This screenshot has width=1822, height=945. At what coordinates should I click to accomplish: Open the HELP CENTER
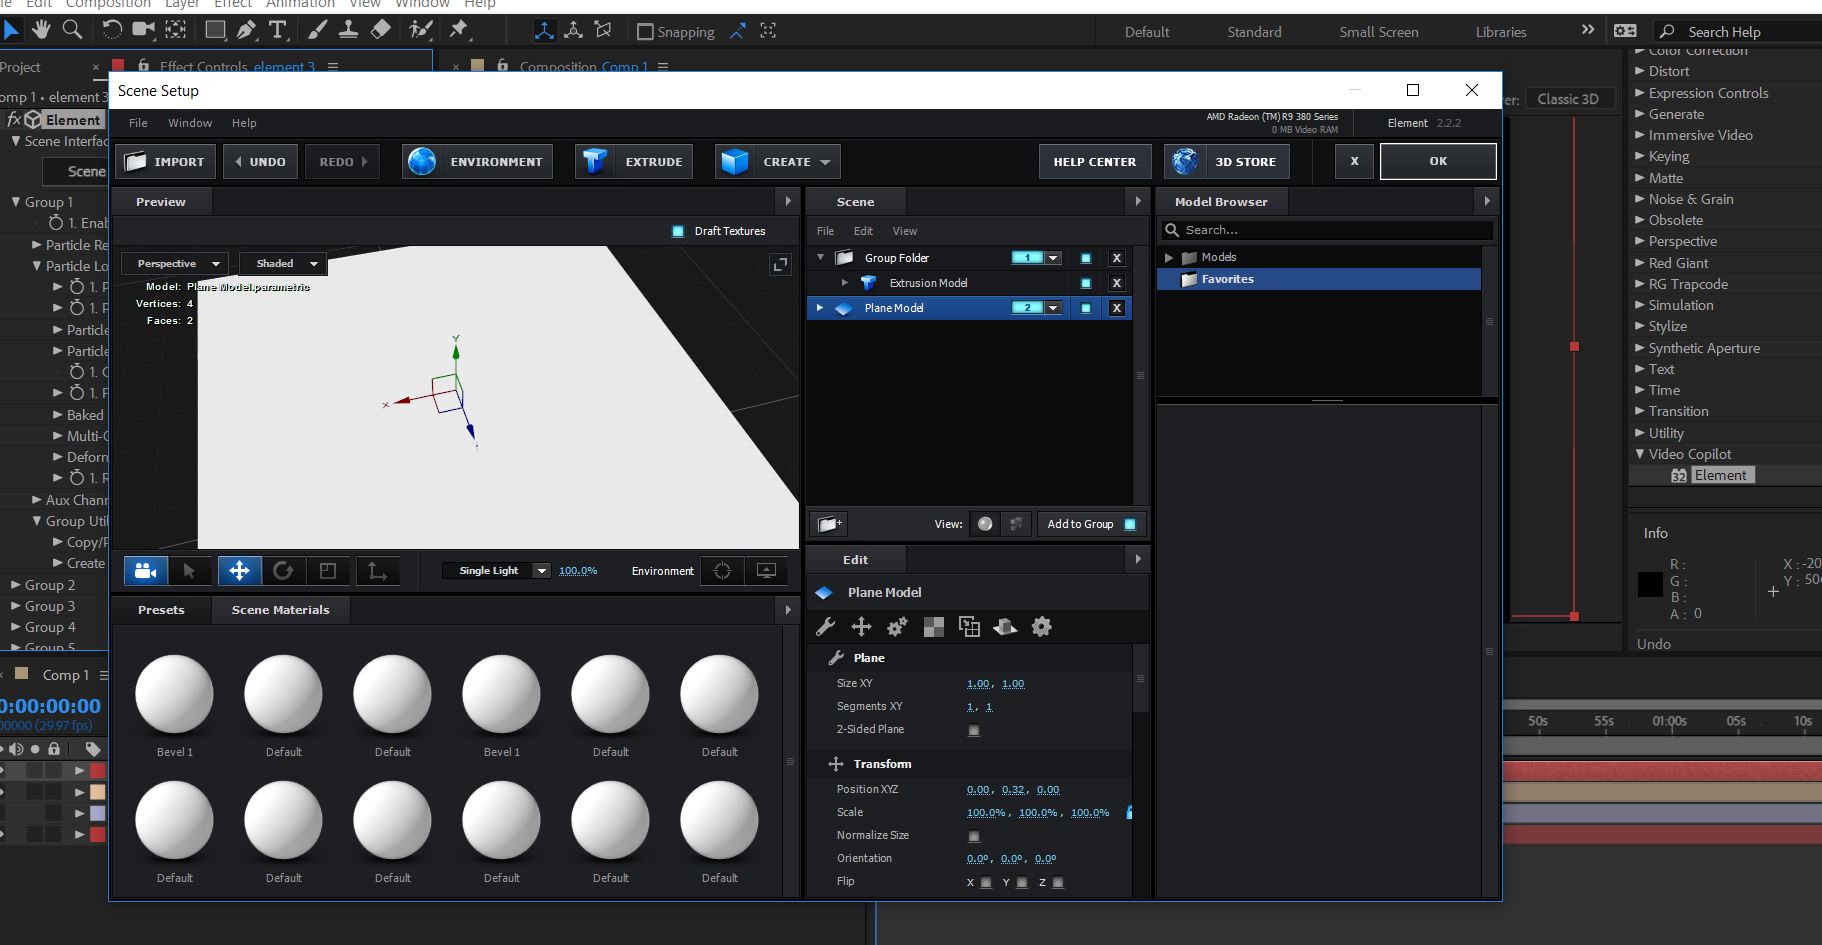1095,161
